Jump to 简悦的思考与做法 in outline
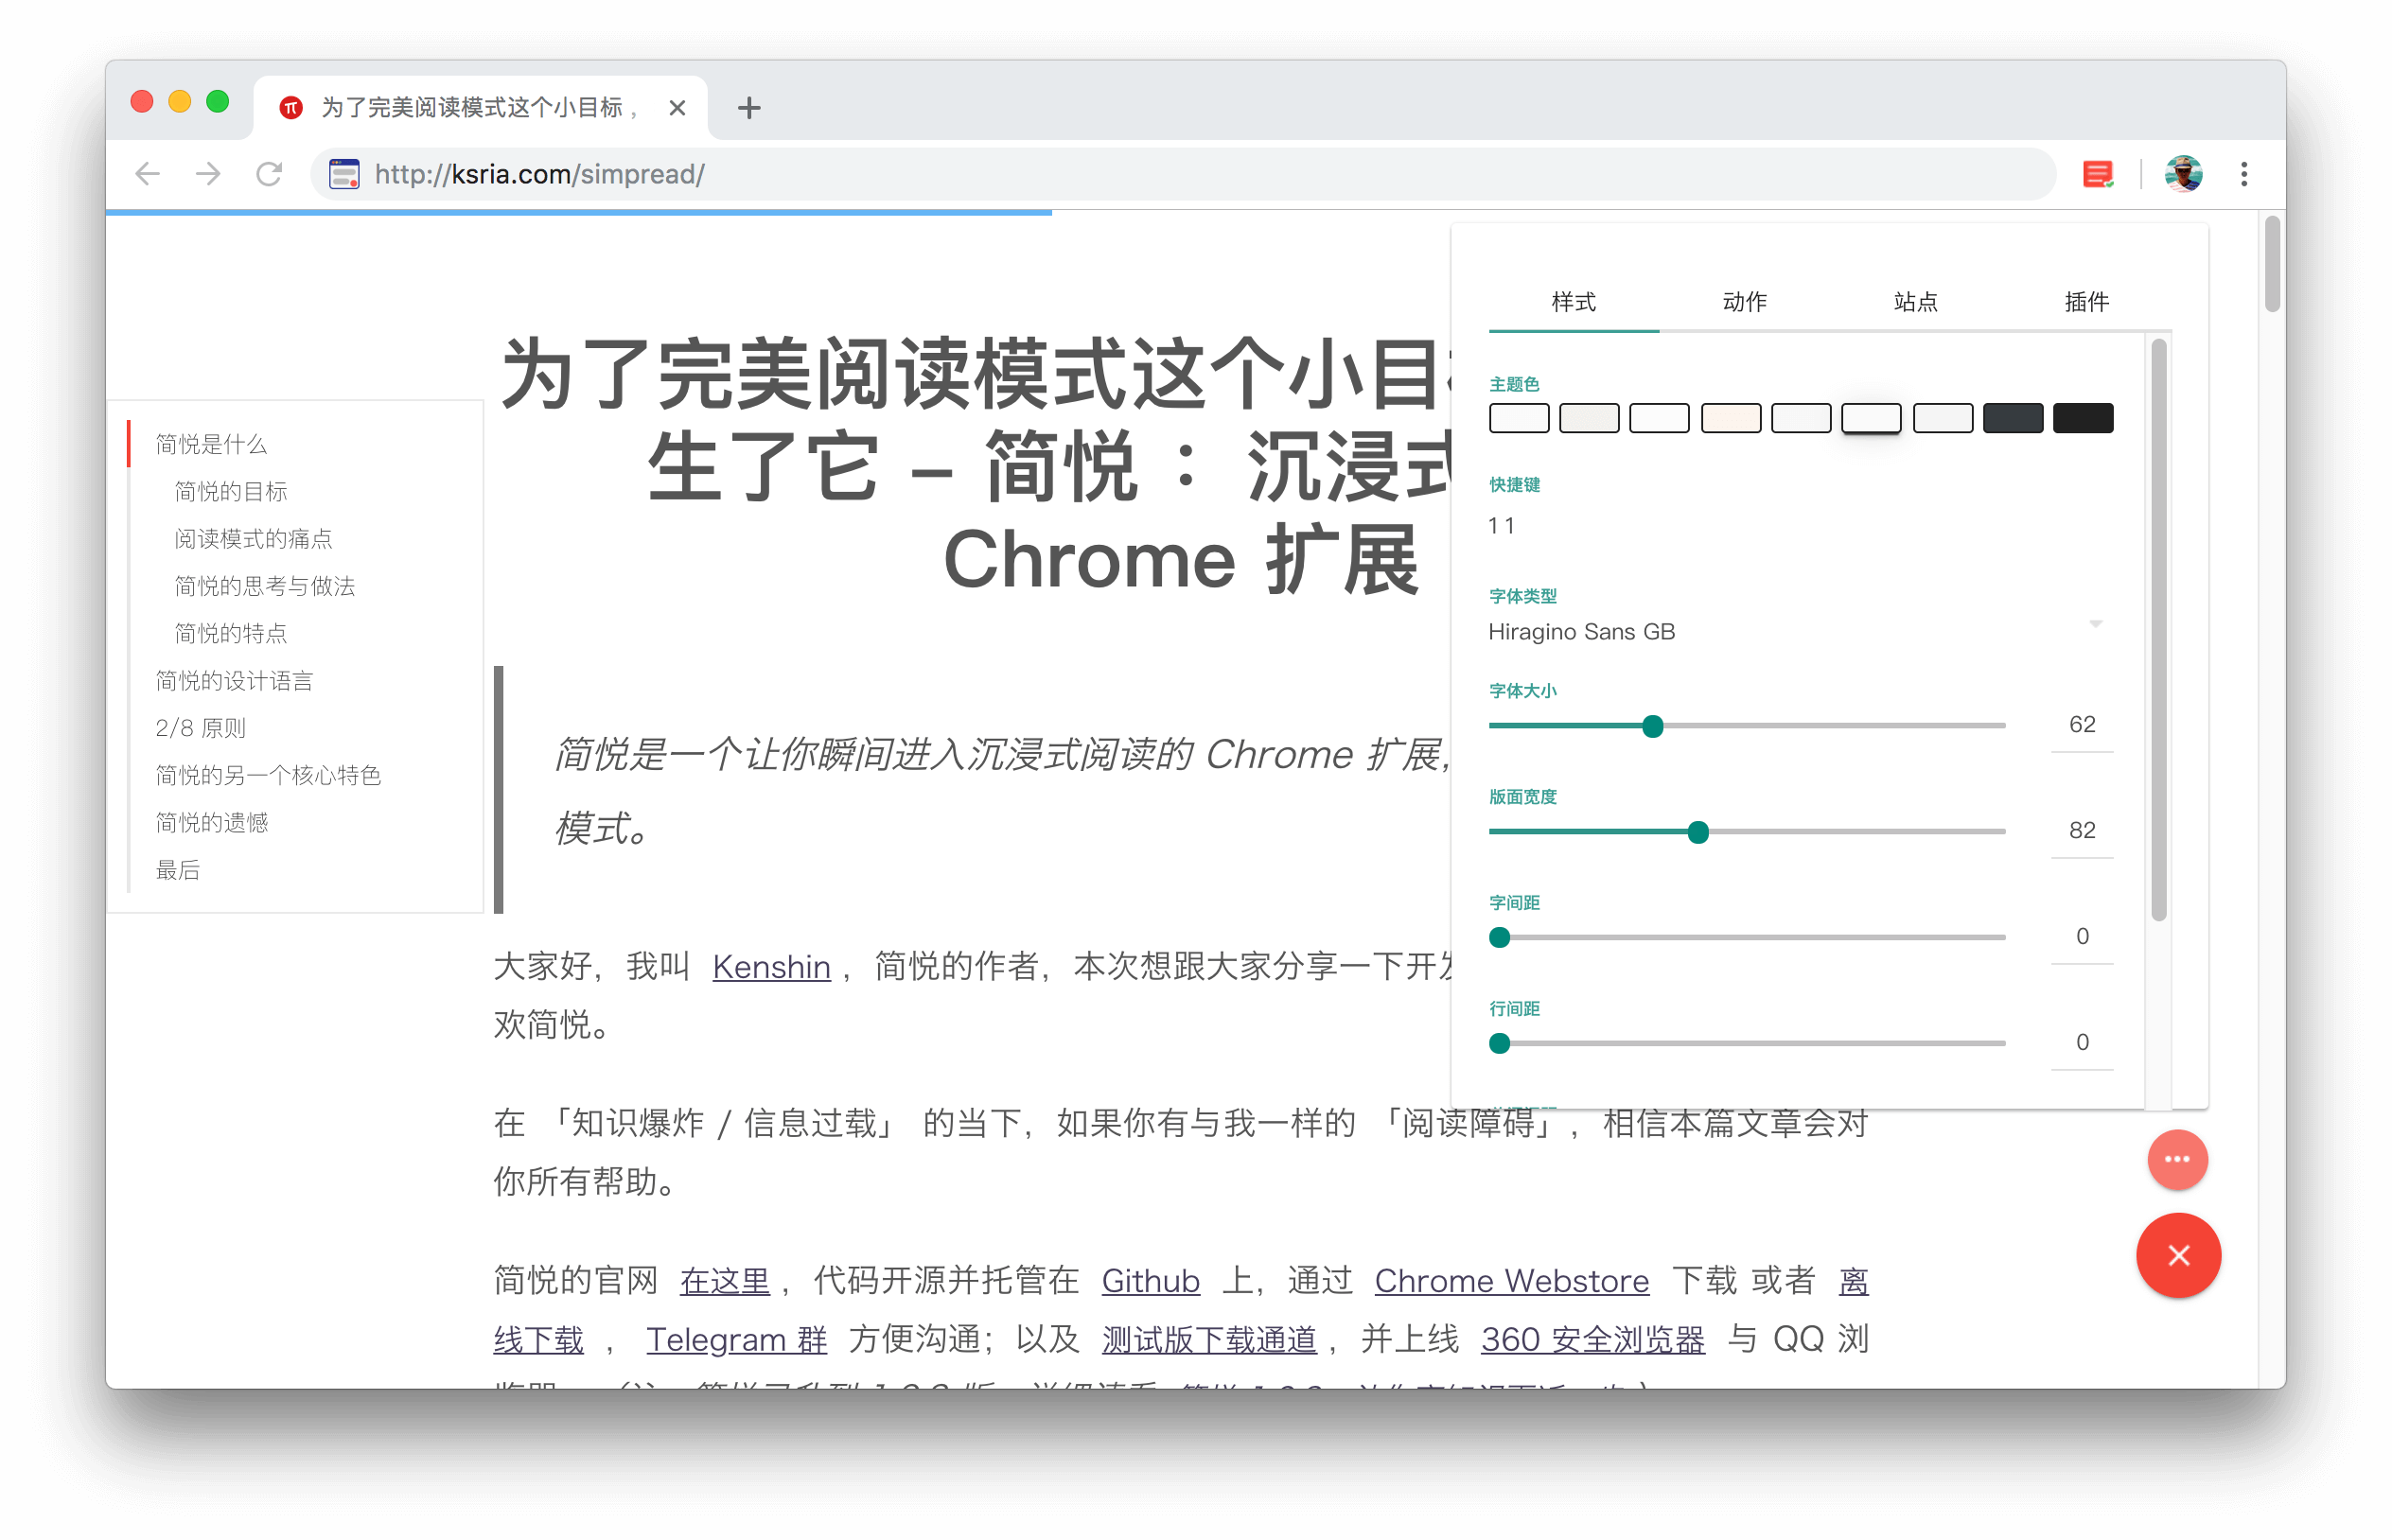This screenshot has width=2392, height=1540. (x=264, y=586)
